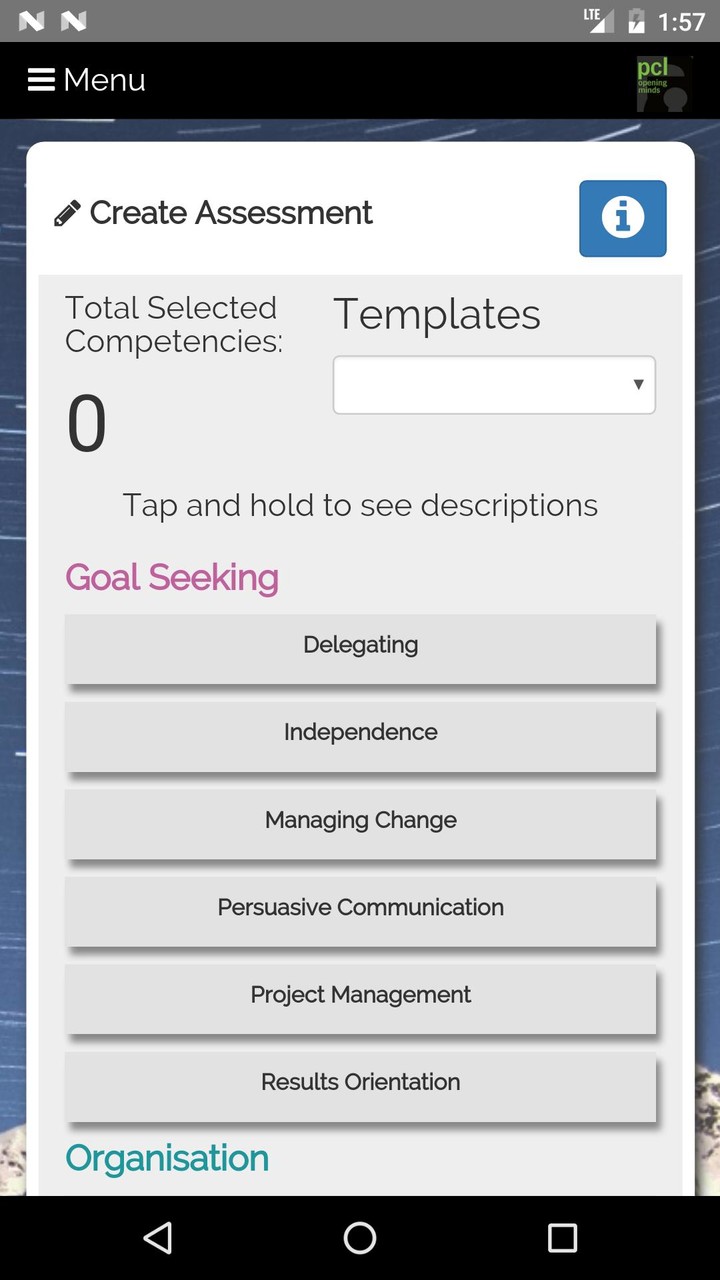Click the pencil icon next to Create Assessment
The height and width of the screenshot is (1280, 720).
click(x=66, y=212)
